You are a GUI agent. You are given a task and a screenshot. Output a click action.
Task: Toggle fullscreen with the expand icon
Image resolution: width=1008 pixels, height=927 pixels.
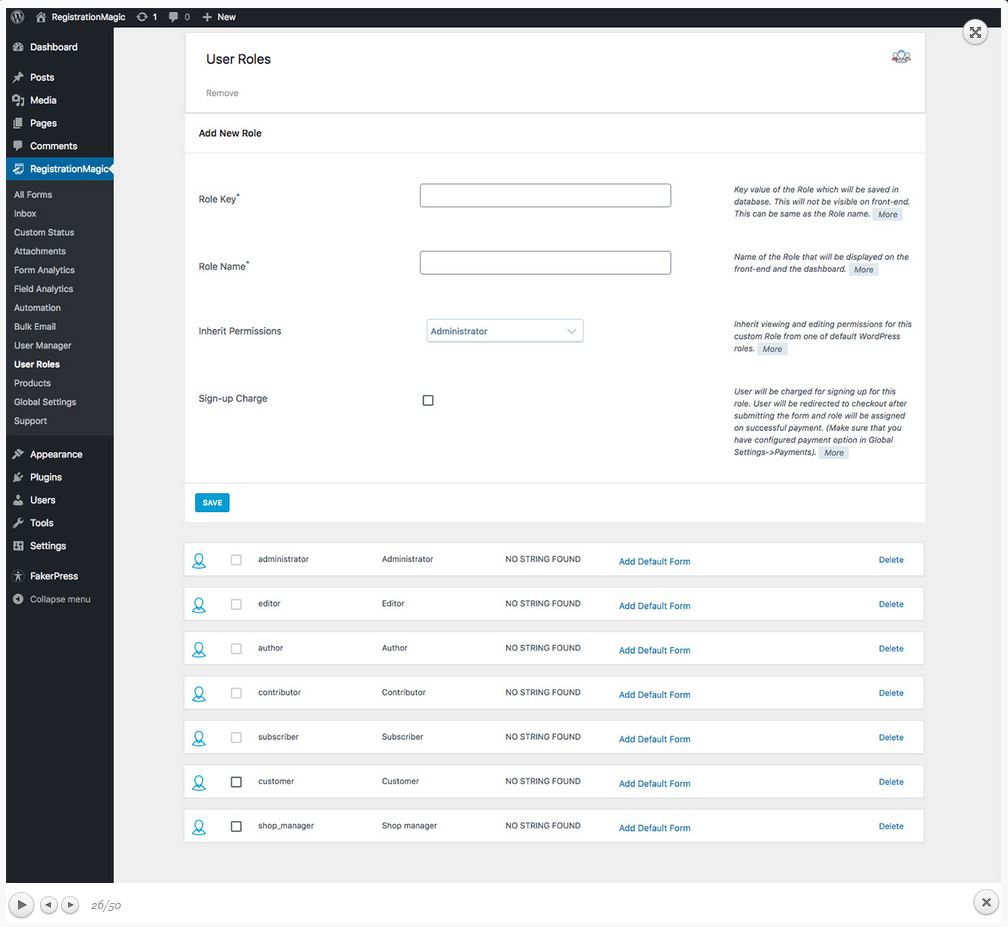pyautogui.click(x=975, y=32)
